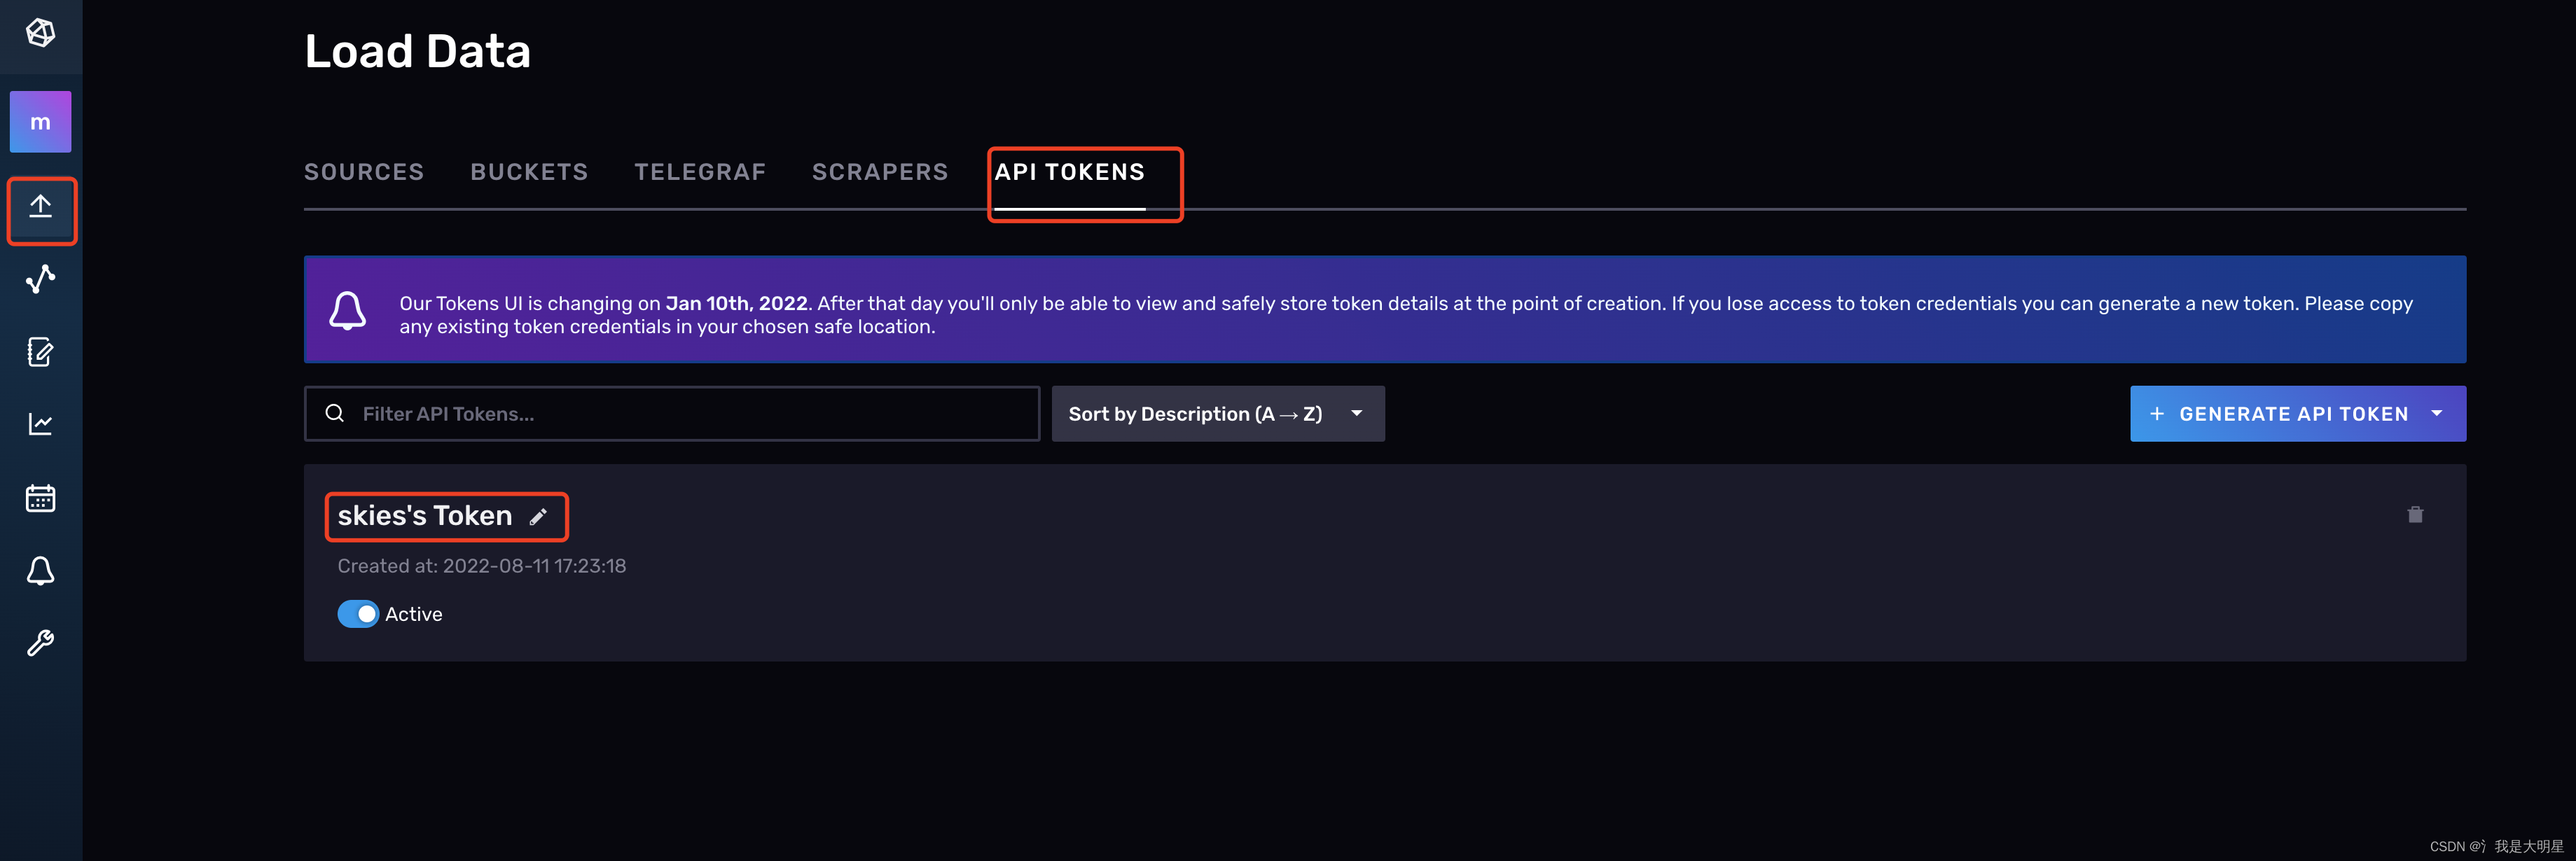The width and height of the screenshot is (2576, 861).
Task: Open Dashboards chart icon in sidebar
Action: coord(40,424)
